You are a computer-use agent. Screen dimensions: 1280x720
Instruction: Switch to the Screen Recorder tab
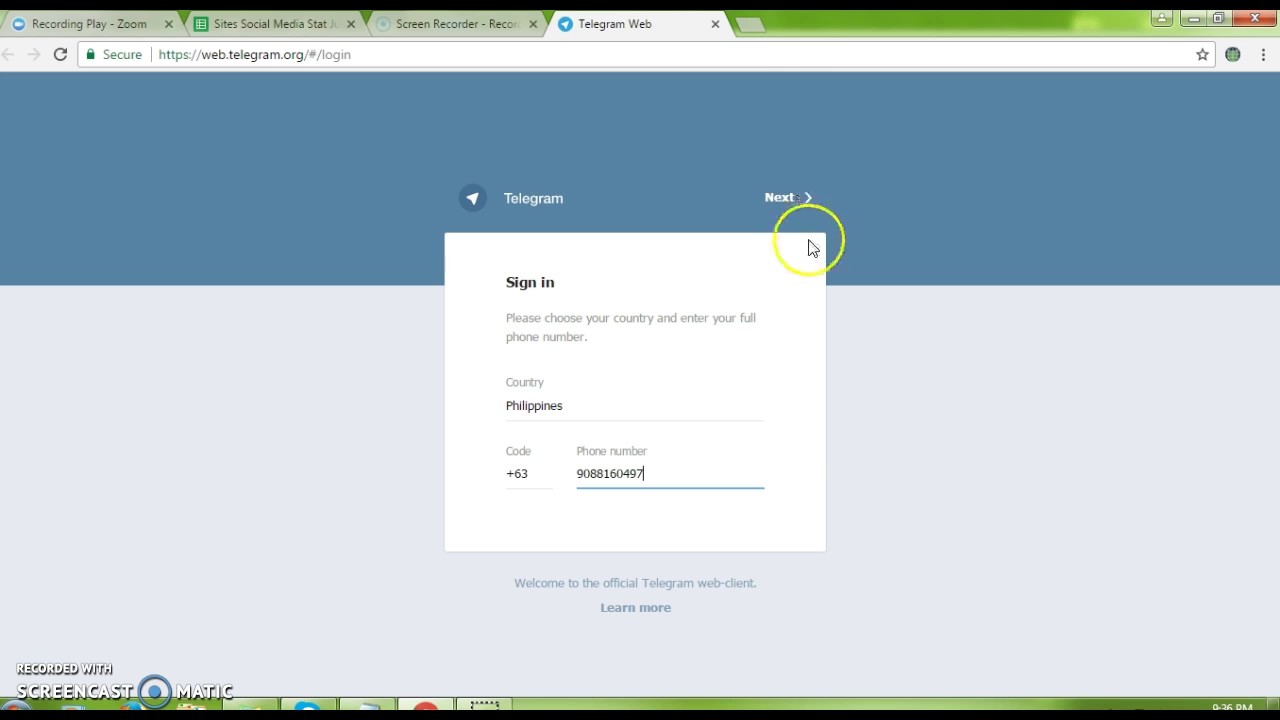pos(456,24)
